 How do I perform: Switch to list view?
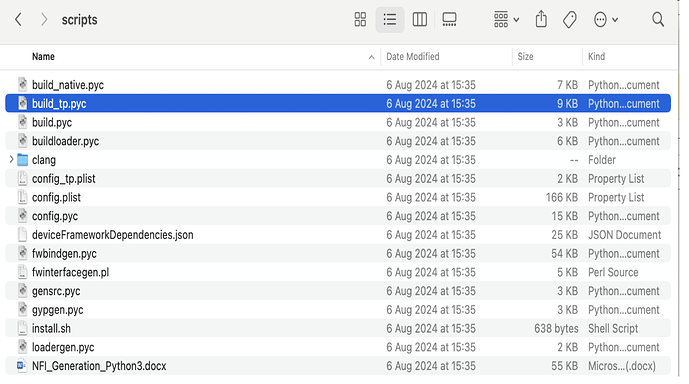click(390, 20)
